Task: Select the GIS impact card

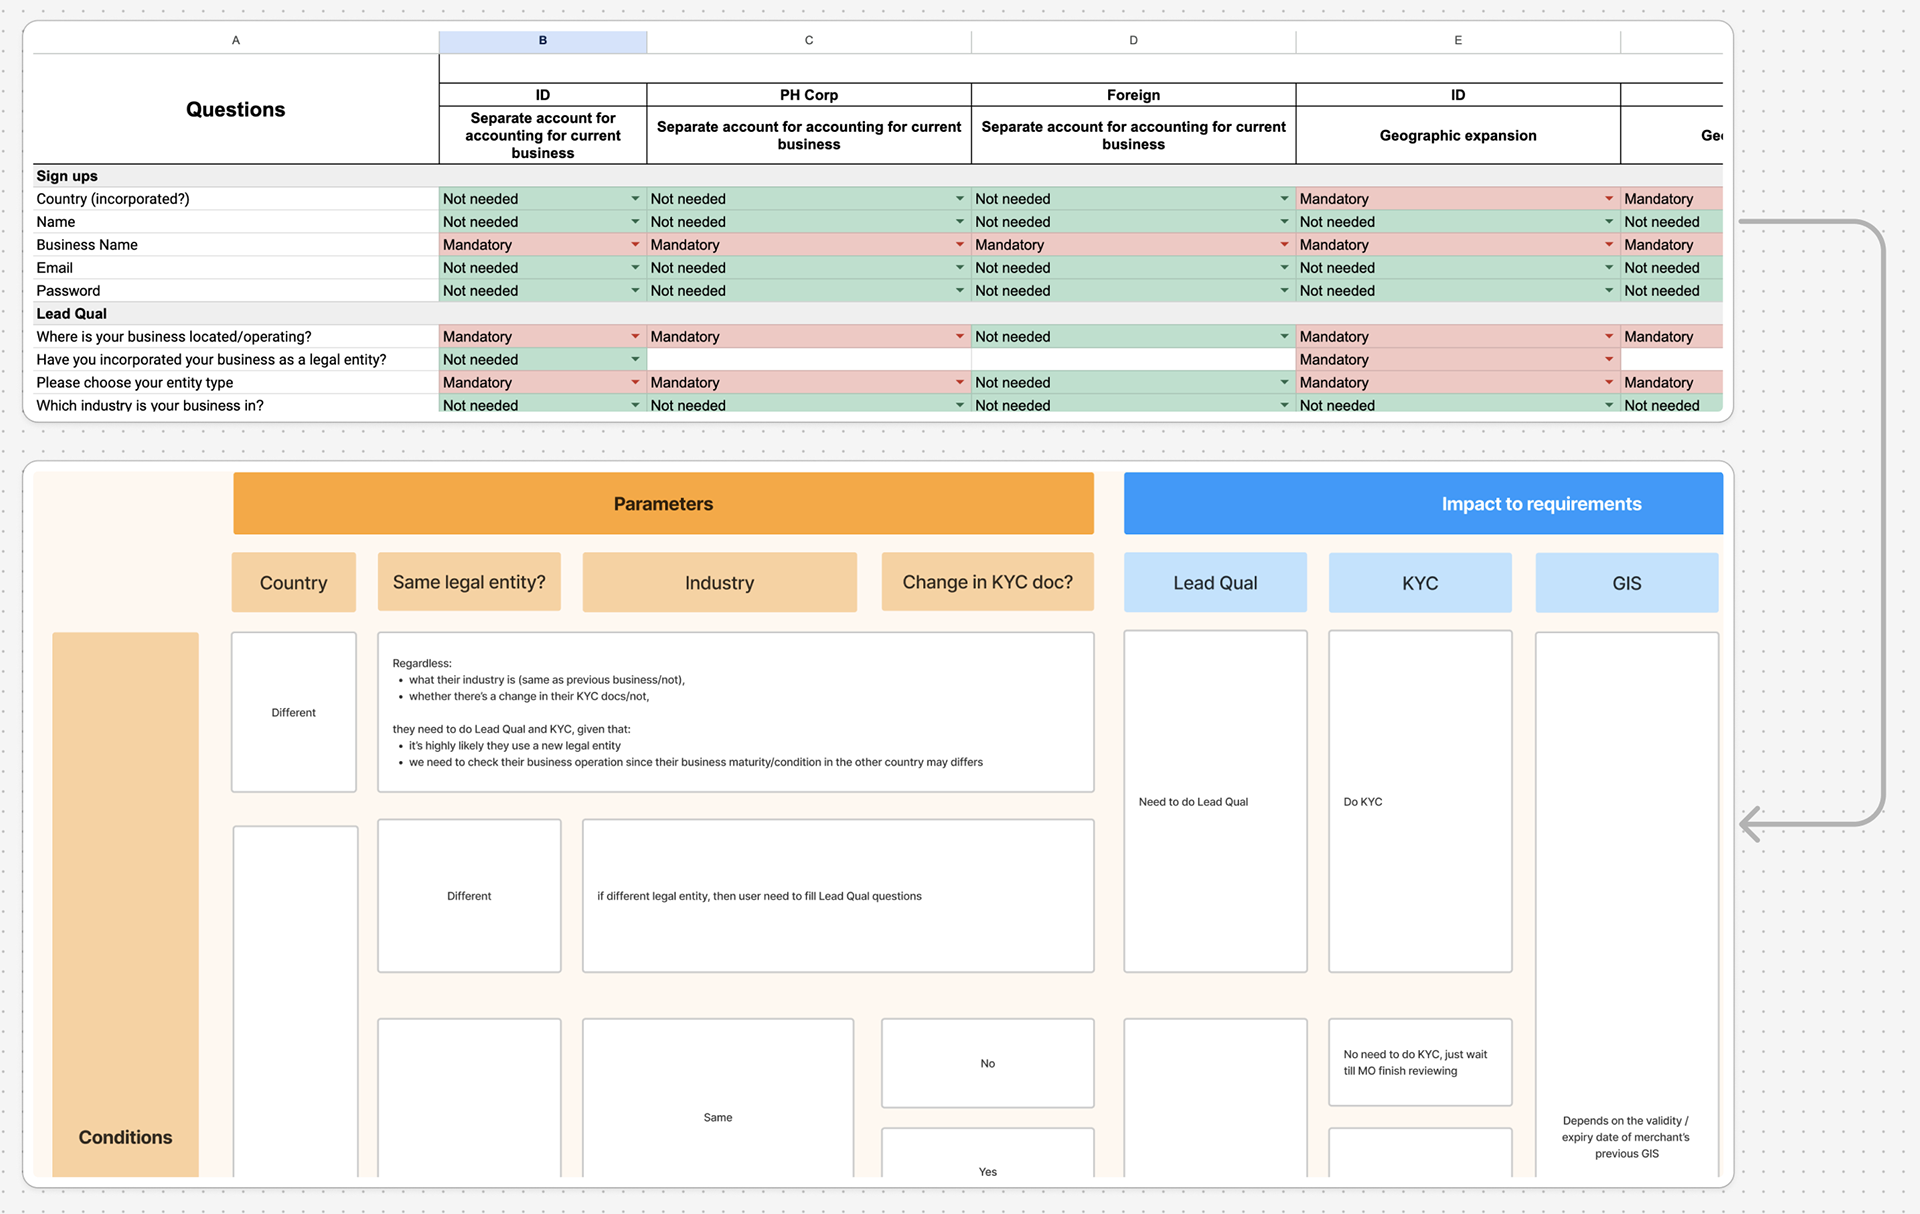Action: [1626, 583]
